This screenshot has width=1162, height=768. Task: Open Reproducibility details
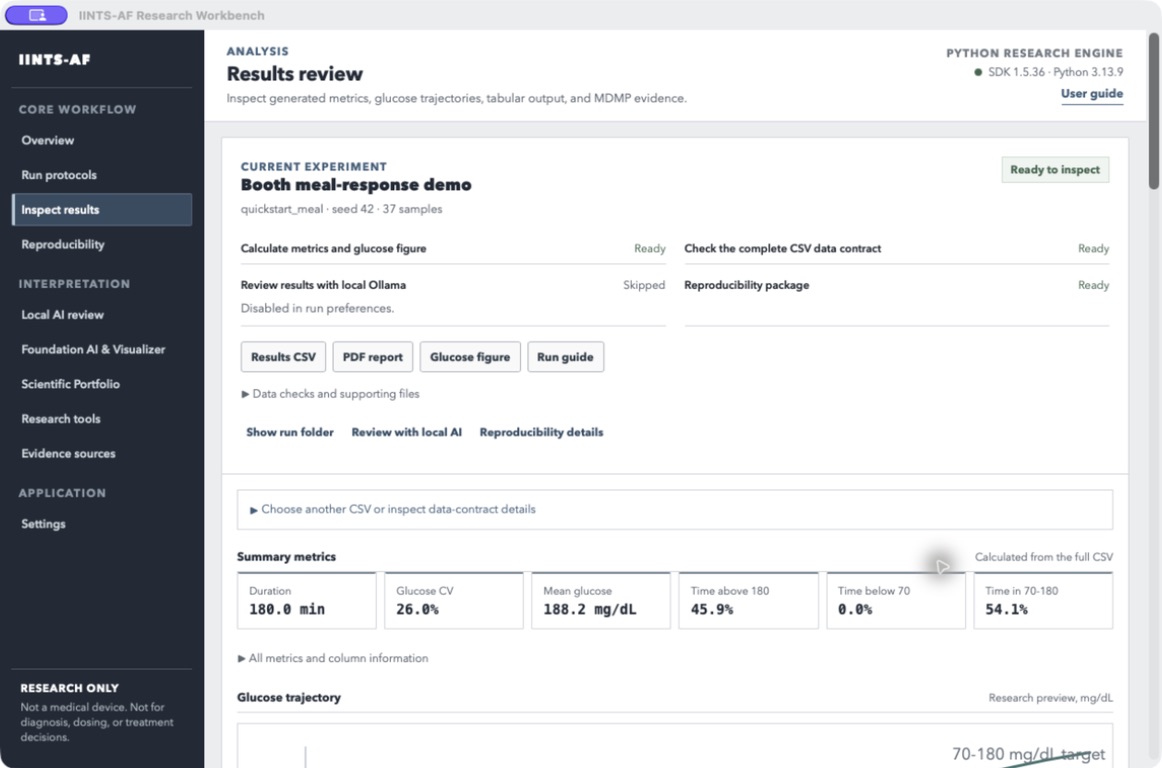pos(541,432)
